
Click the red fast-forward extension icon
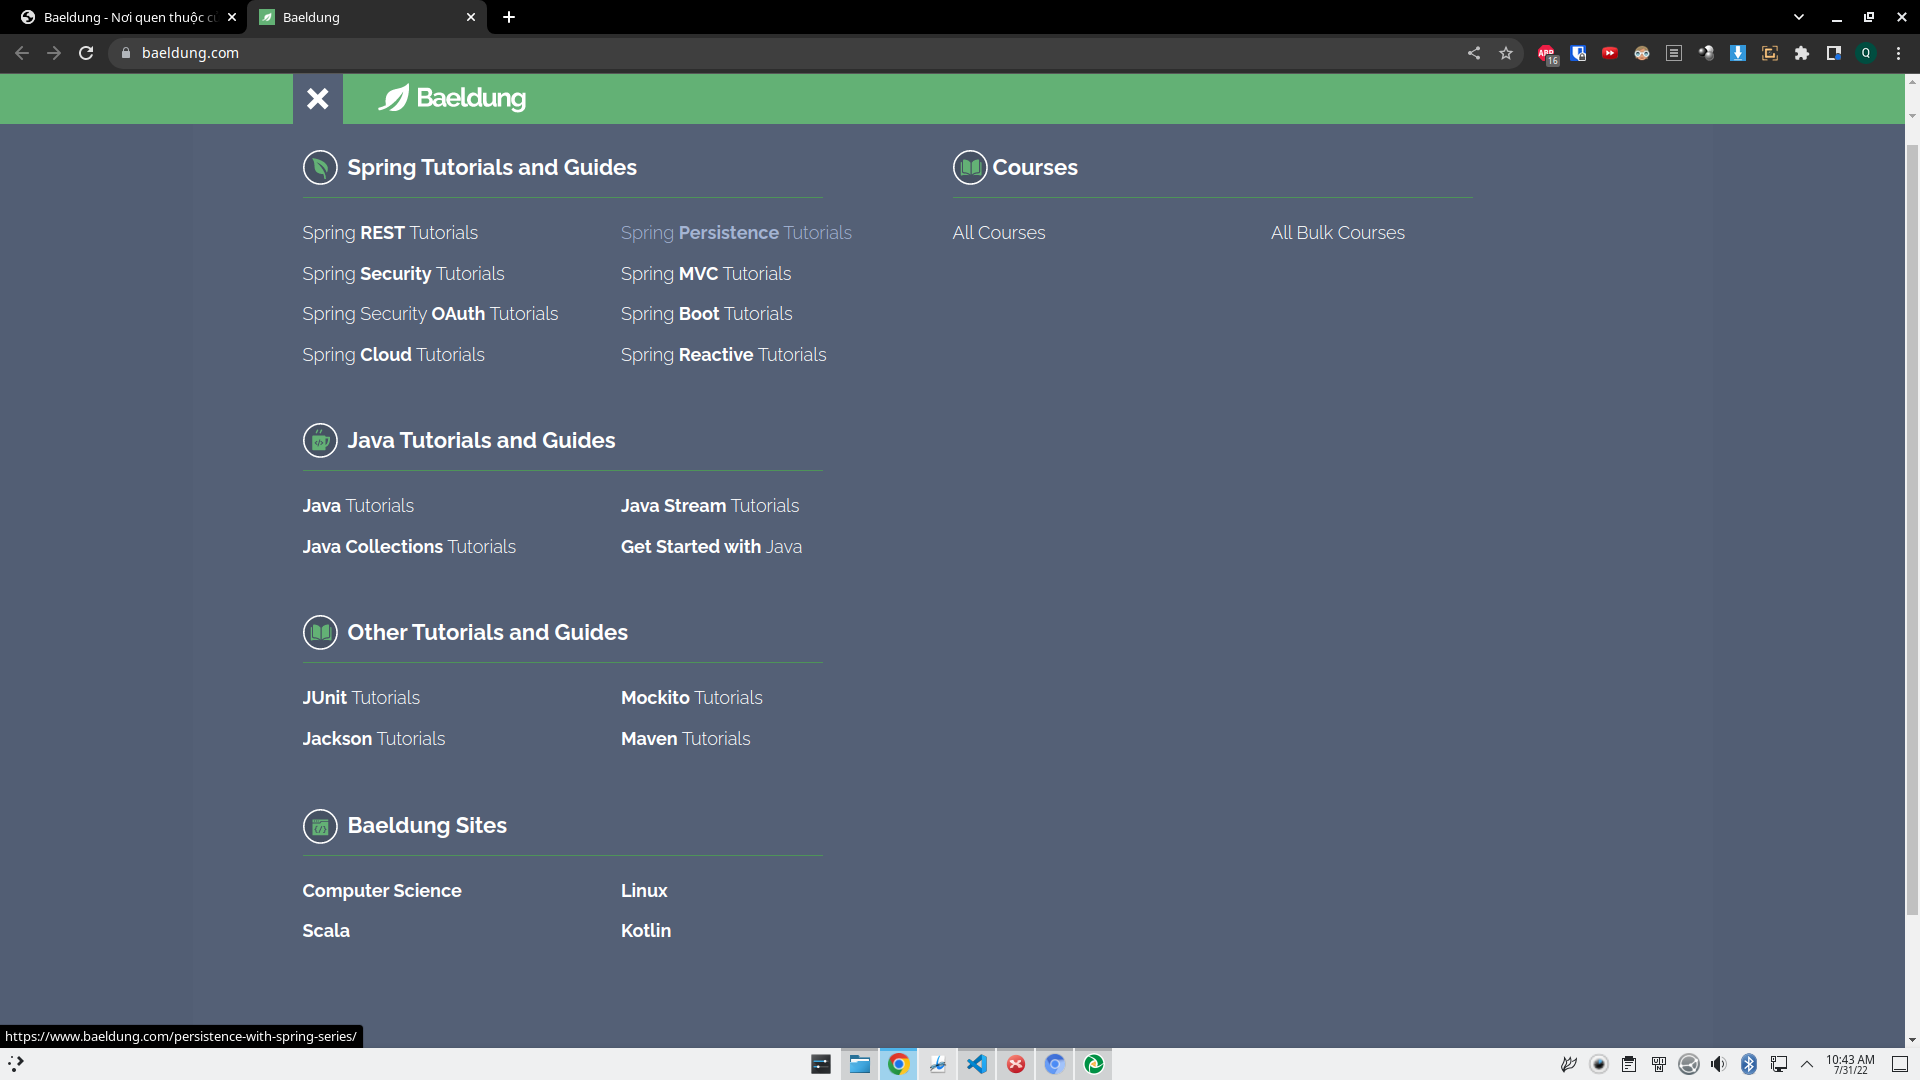(x=1610, y=53)
